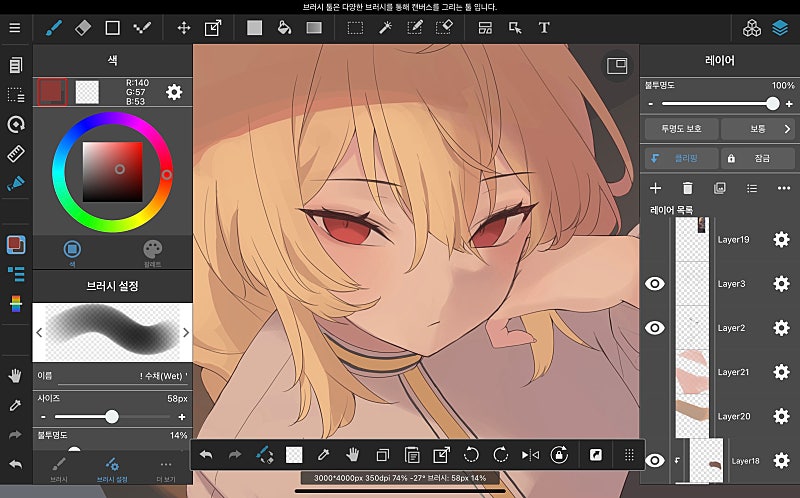Viewport: 800px width, 498px height.
Task: Select the Bucket fill tool
Action: (283, 28)
